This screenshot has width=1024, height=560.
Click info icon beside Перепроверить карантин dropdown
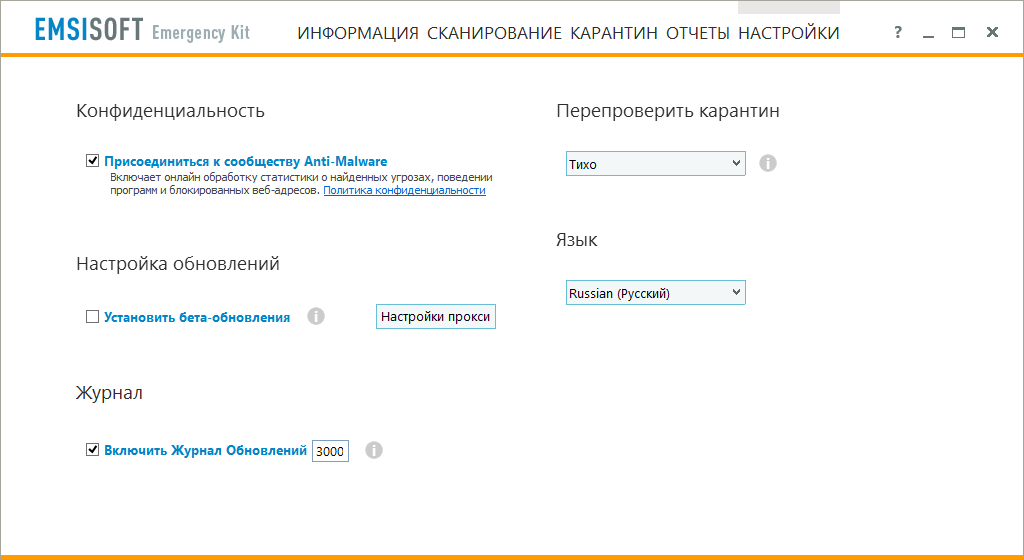(x=768, y=163)
